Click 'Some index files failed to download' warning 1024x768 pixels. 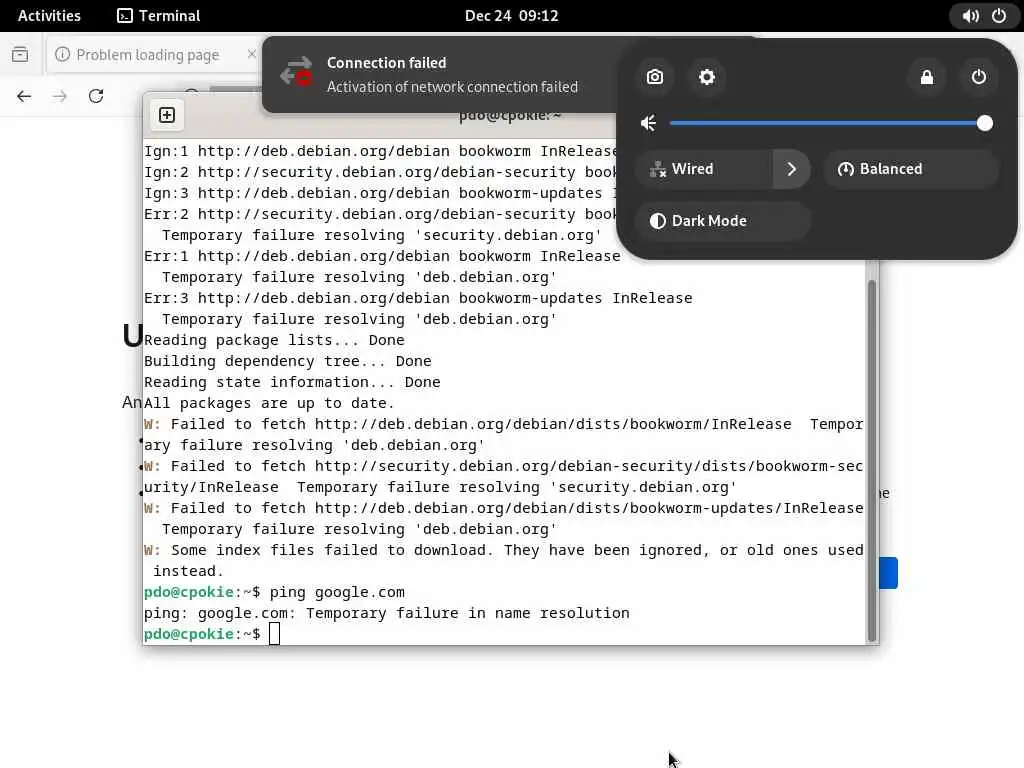pos(504,560)
